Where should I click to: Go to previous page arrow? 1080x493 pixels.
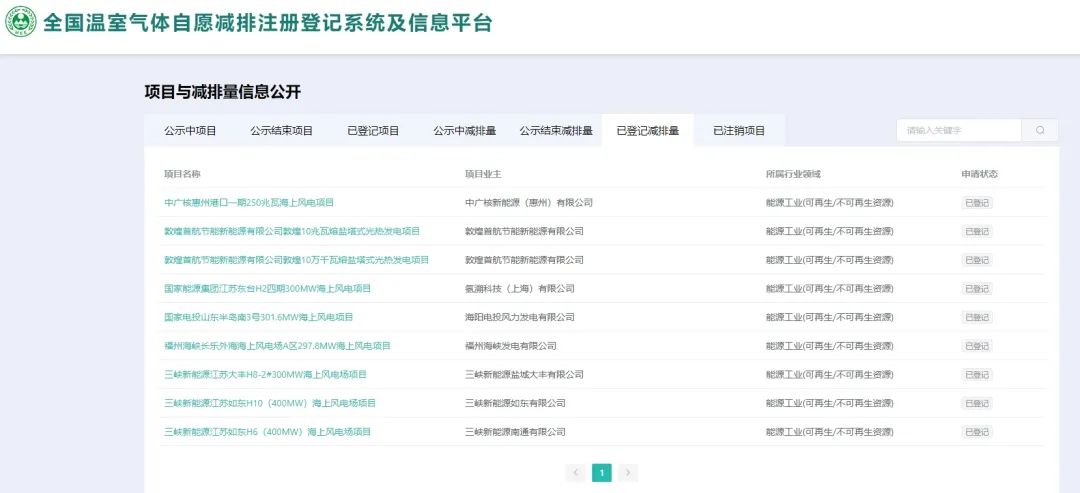pyautogui.click(x=576, y=472)
